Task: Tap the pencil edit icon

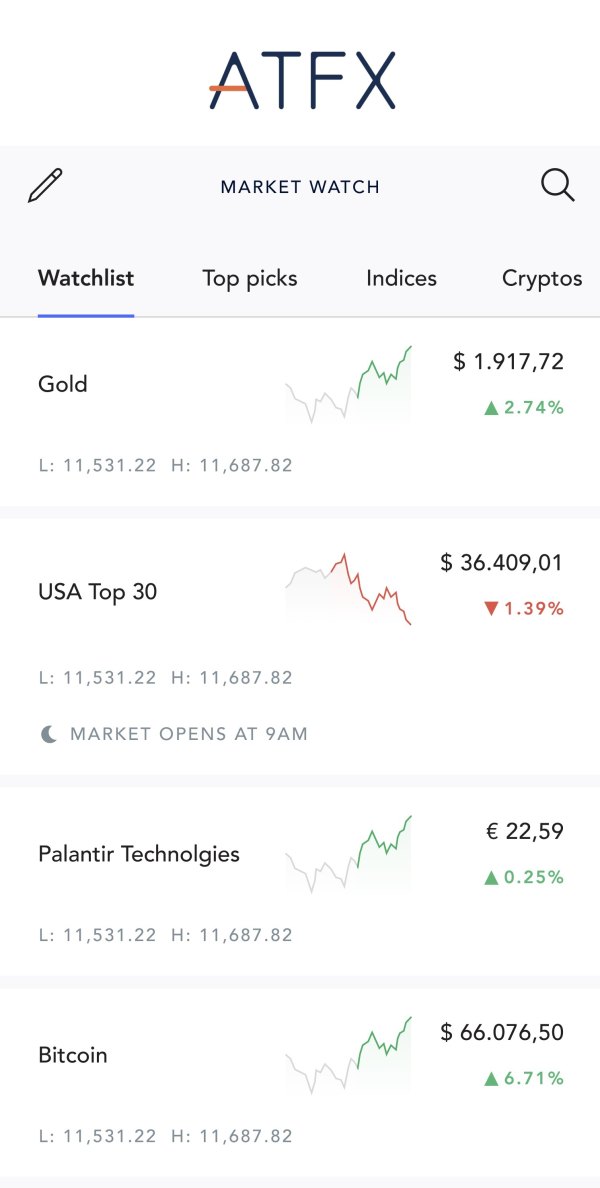Action: pos(45,186)
